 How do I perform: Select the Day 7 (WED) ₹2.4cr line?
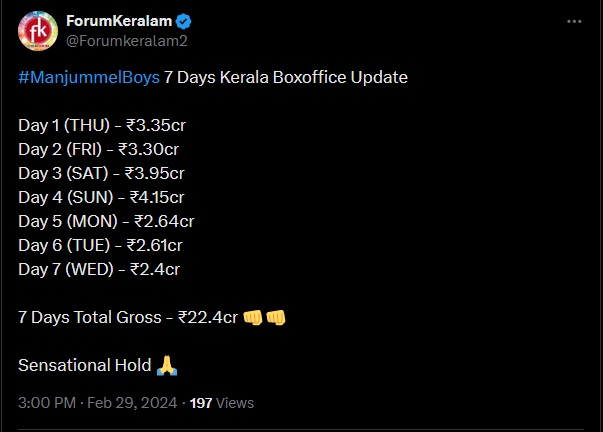(x=99, y=269)
